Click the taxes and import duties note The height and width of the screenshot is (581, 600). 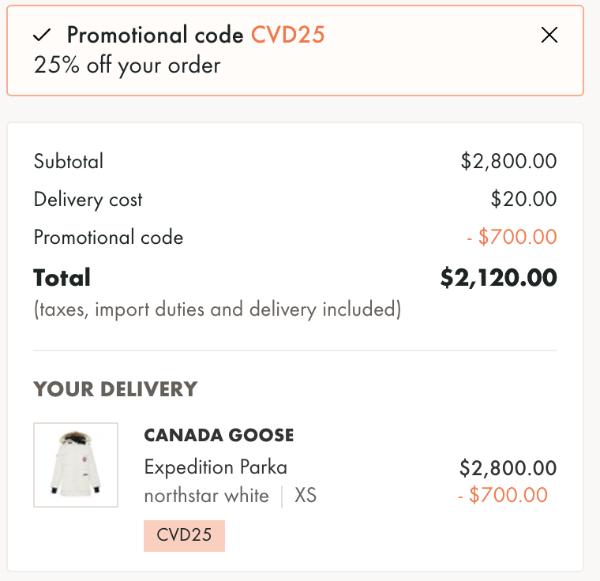[x=217, y=309]
